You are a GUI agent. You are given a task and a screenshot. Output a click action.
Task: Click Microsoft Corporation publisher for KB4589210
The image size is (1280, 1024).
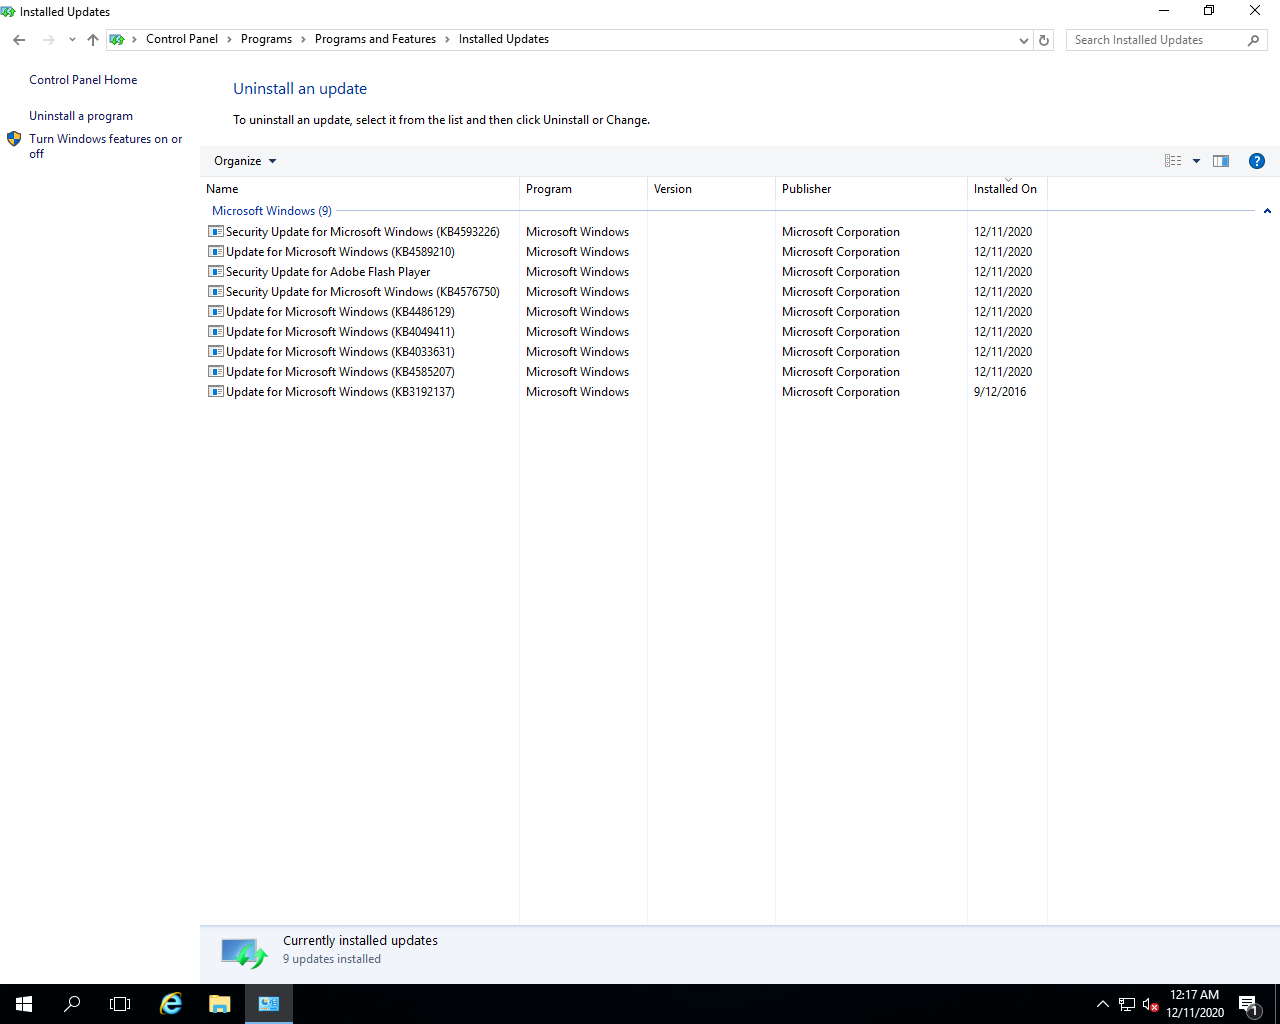tap(841, 252)
